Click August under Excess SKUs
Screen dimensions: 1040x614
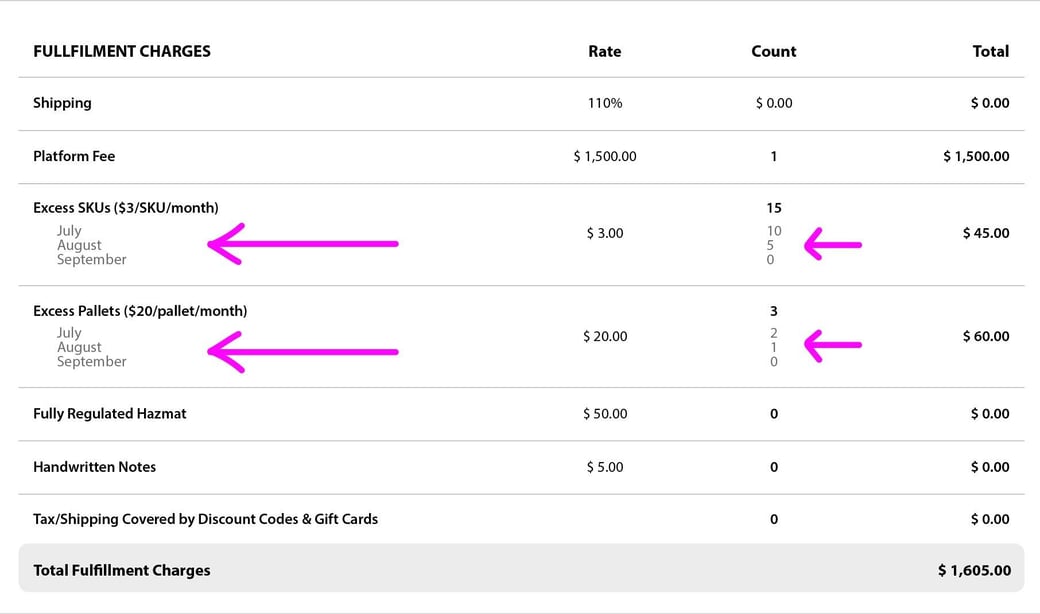(79, 245)
